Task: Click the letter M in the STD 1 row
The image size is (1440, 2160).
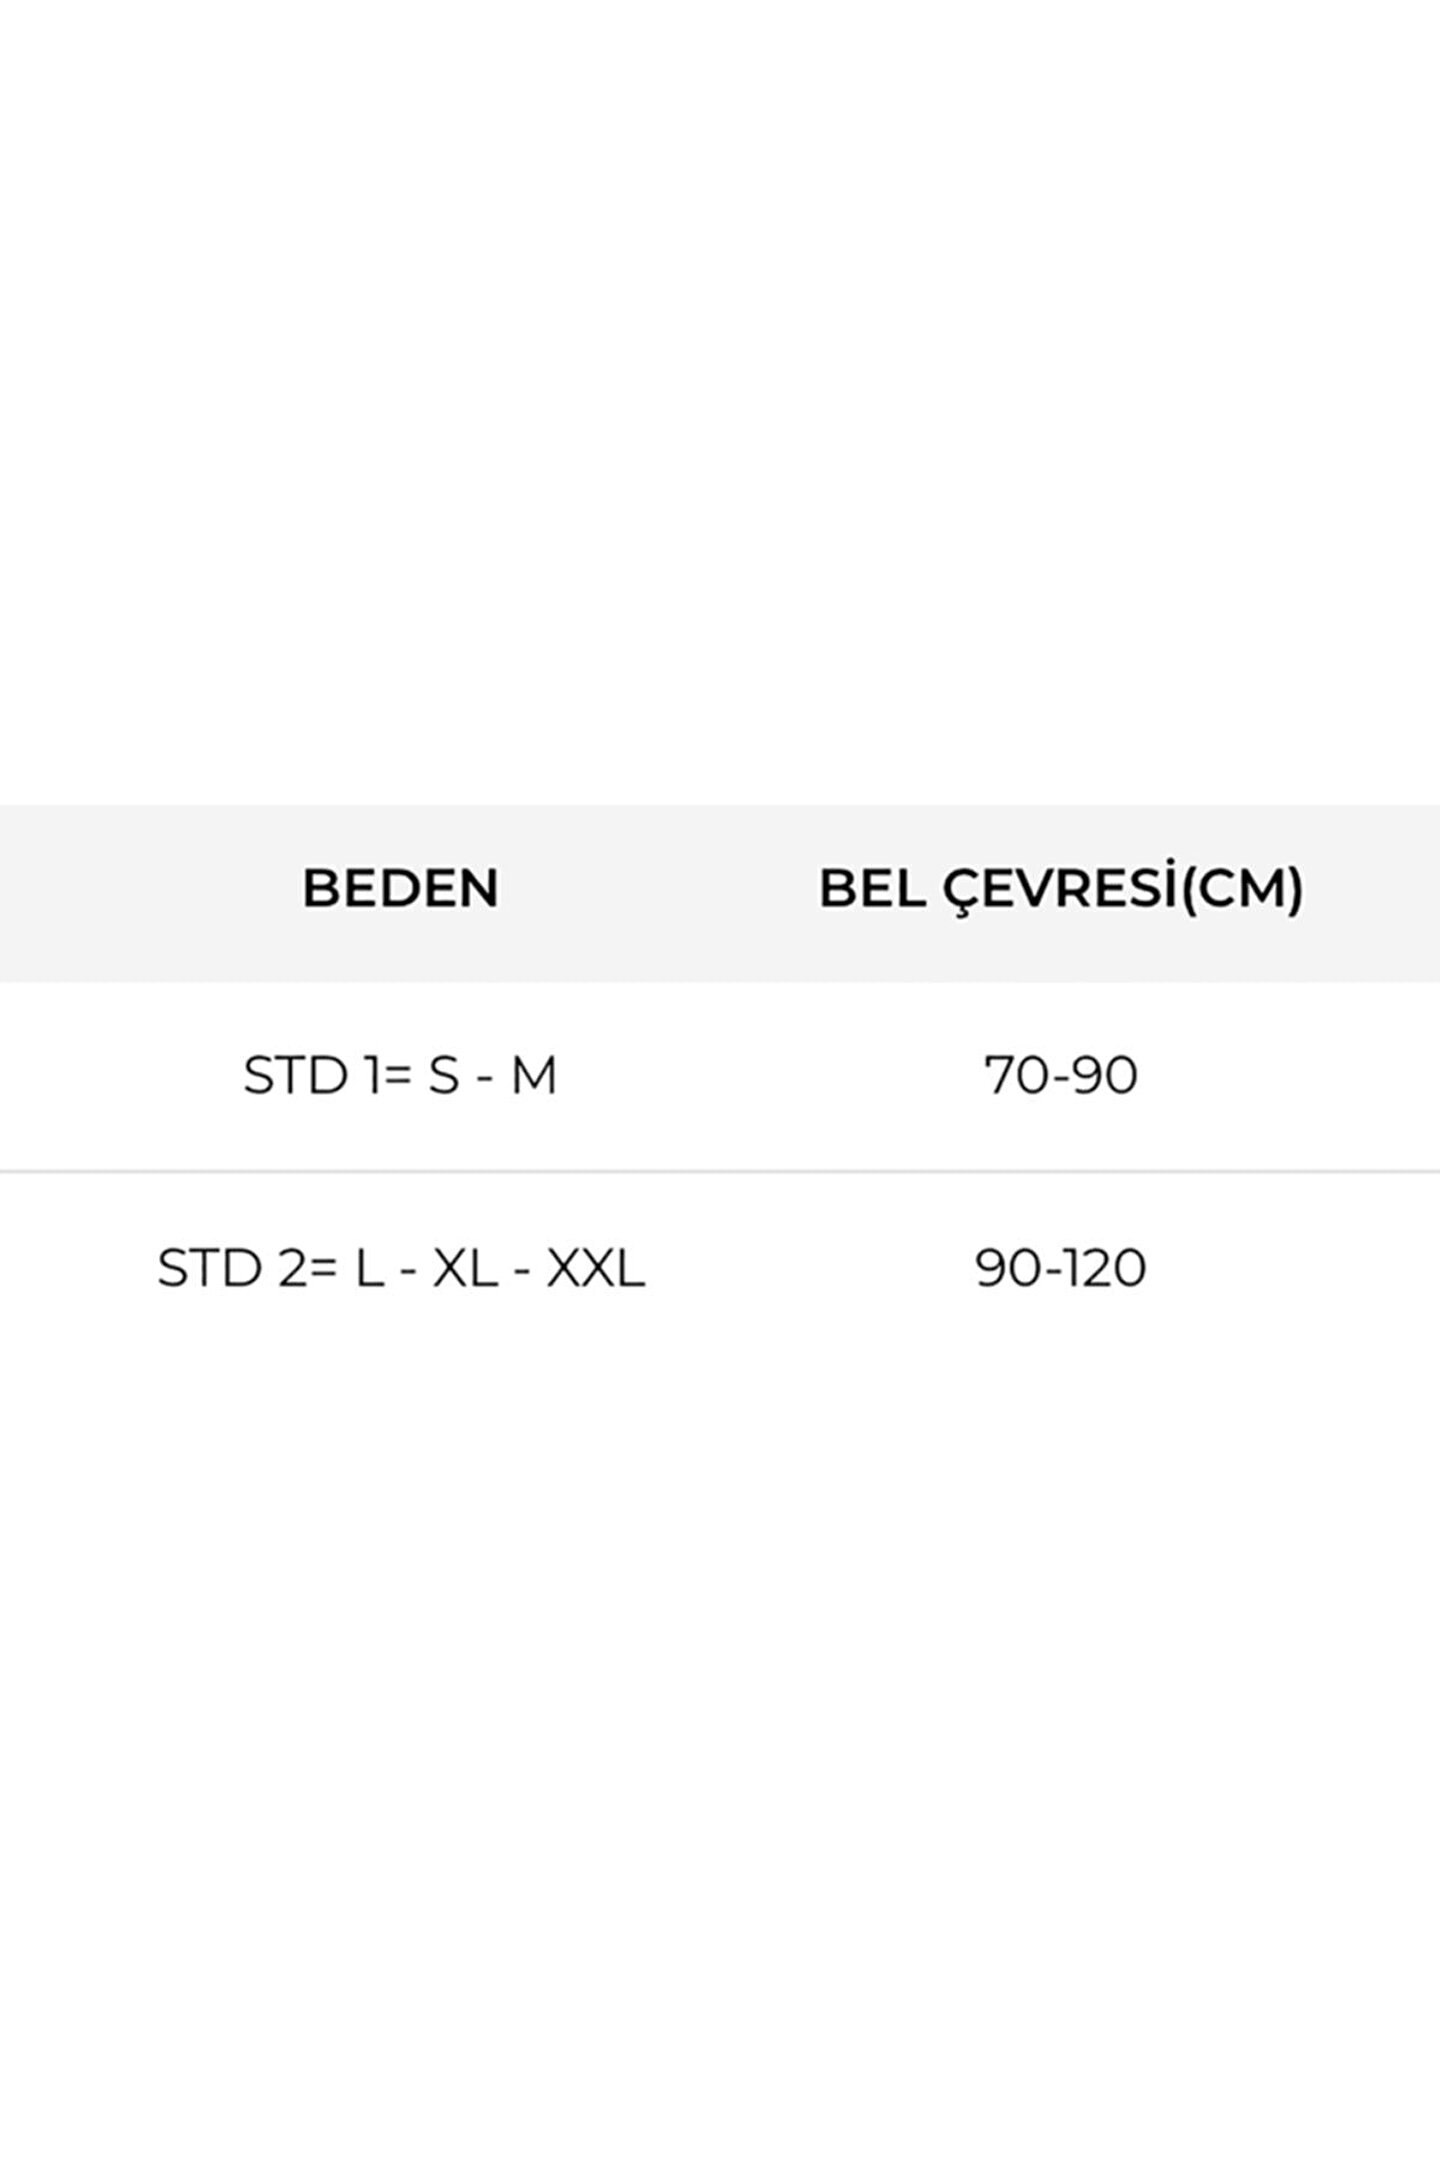Action: click(534, 1076)
